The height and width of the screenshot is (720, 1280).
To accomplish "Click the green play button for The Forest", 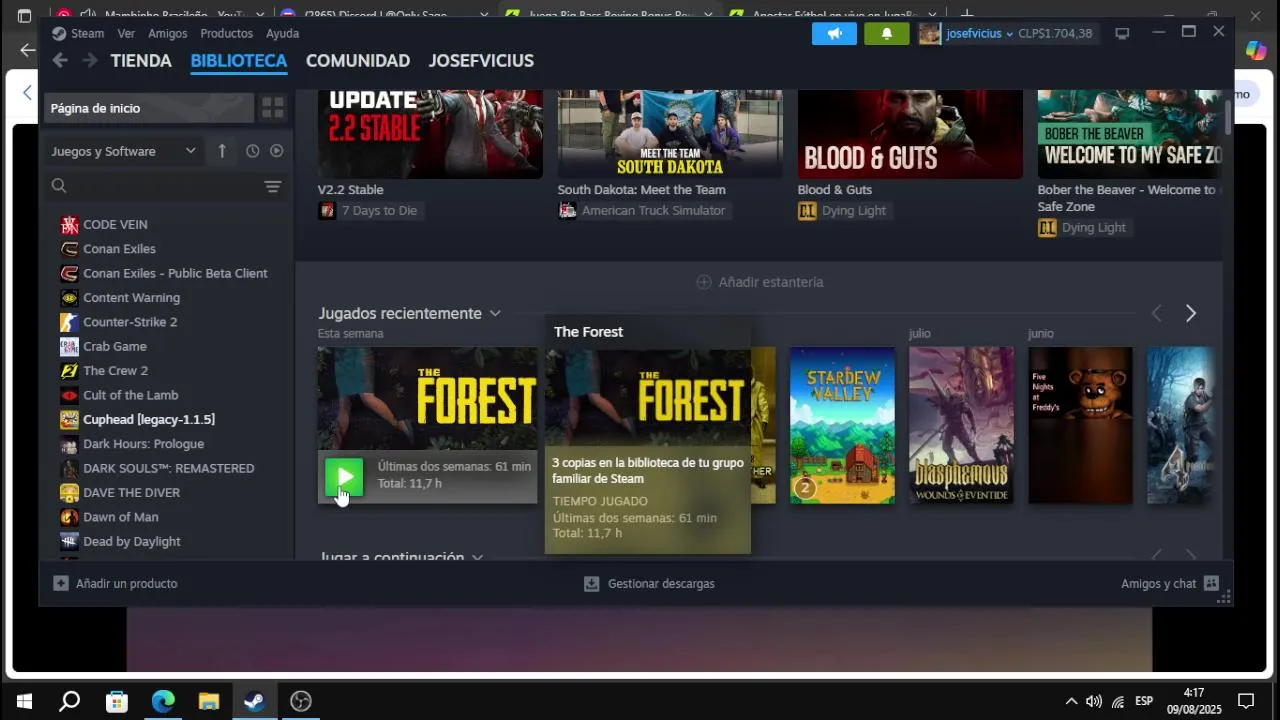I will click(x=344, y=477).
